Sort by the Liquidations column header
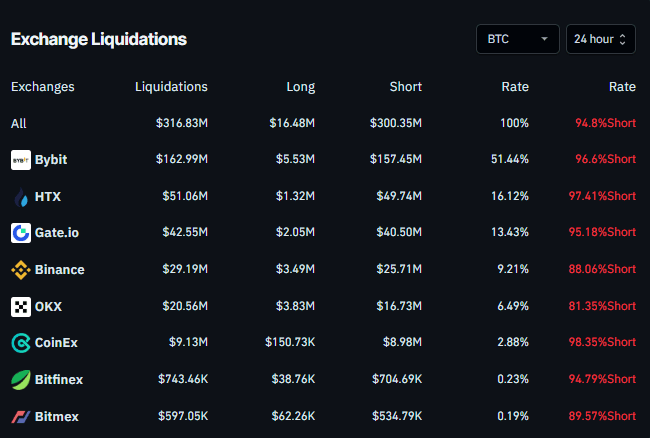This screenshot has height=438, width=650. [x=171, y=87]
